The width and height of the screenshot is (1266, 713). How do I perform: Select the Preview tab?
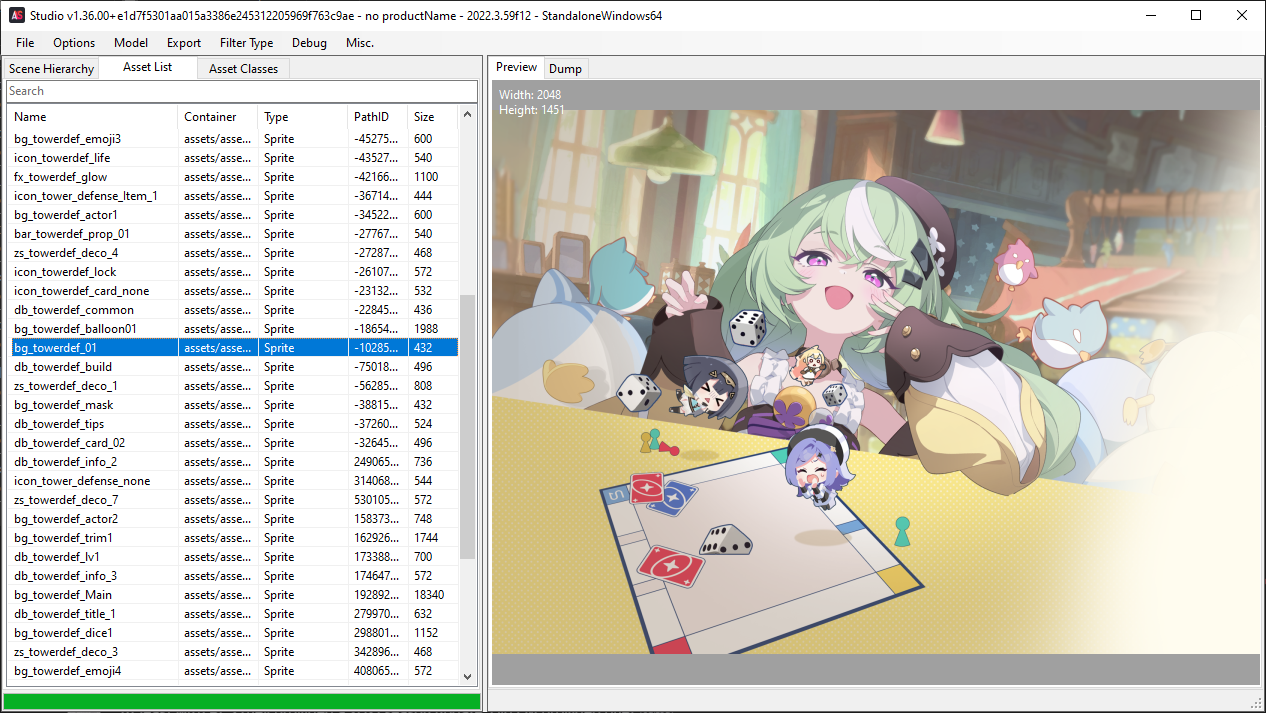tap(517, 67)
